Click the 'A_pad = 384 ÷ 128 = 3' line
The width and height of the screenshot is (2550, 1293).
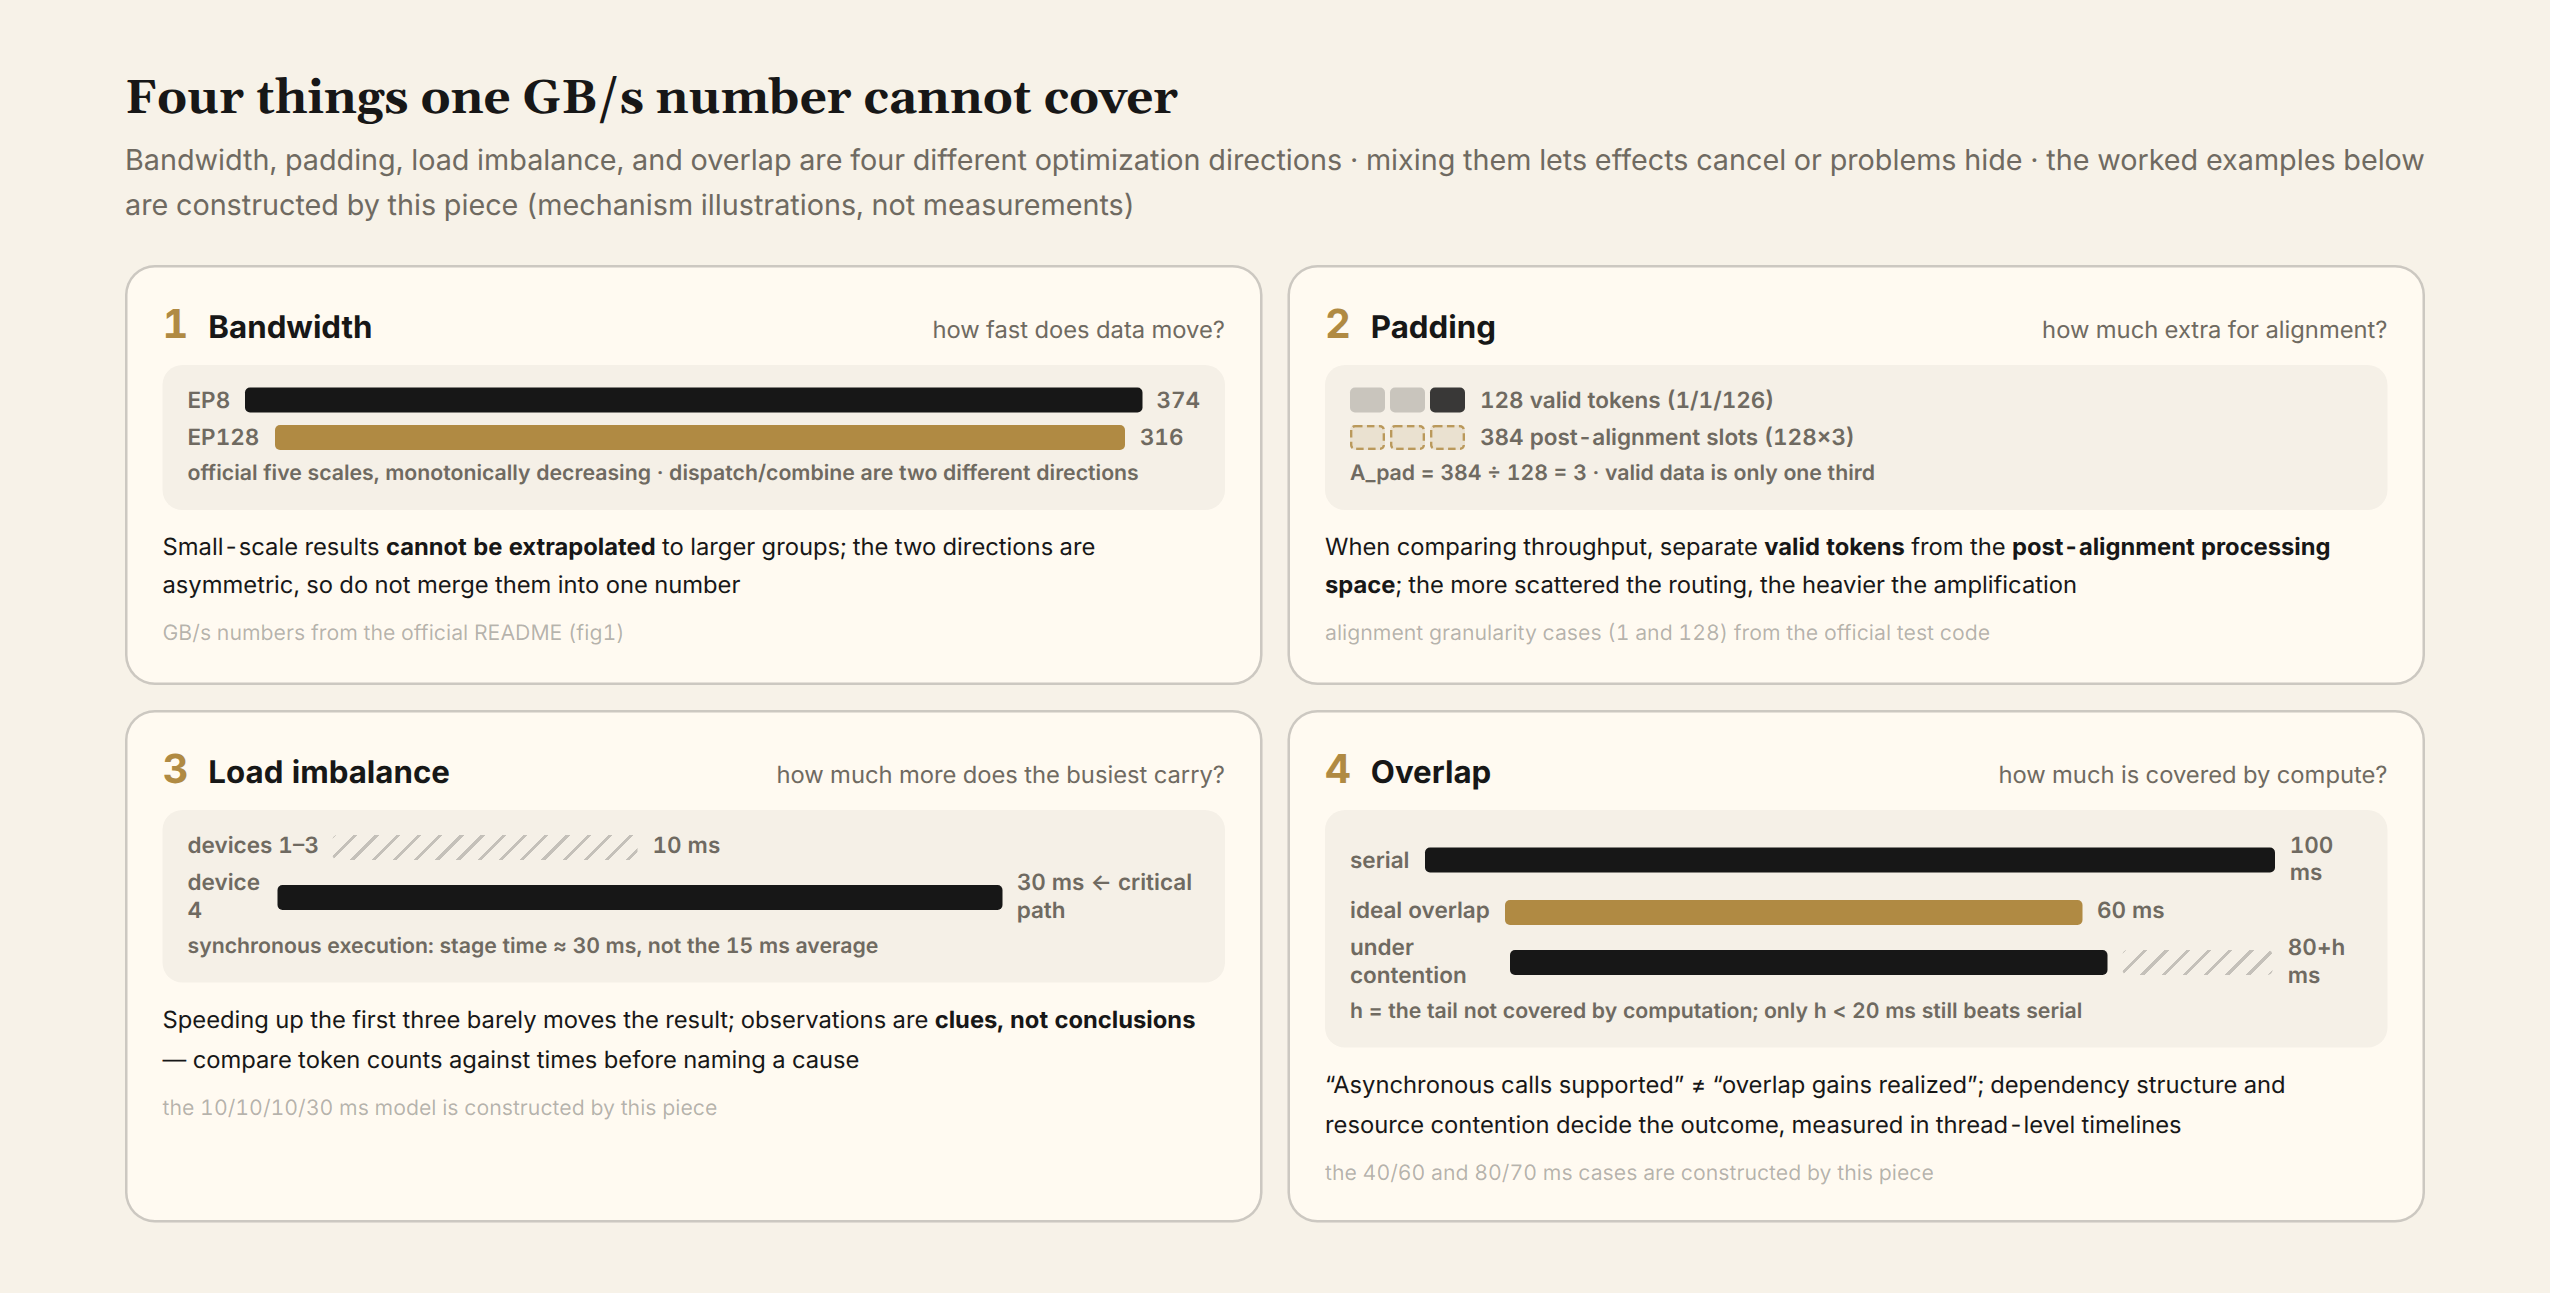click(1612, 473)
